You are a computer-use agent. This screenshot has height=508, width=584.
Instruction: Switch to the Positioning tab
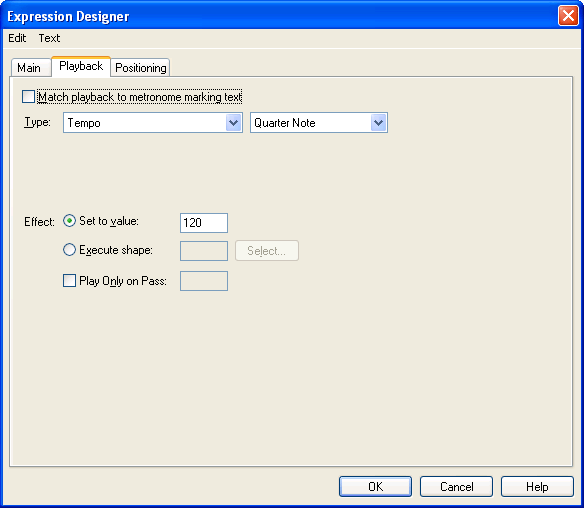[x=140, y=68]
